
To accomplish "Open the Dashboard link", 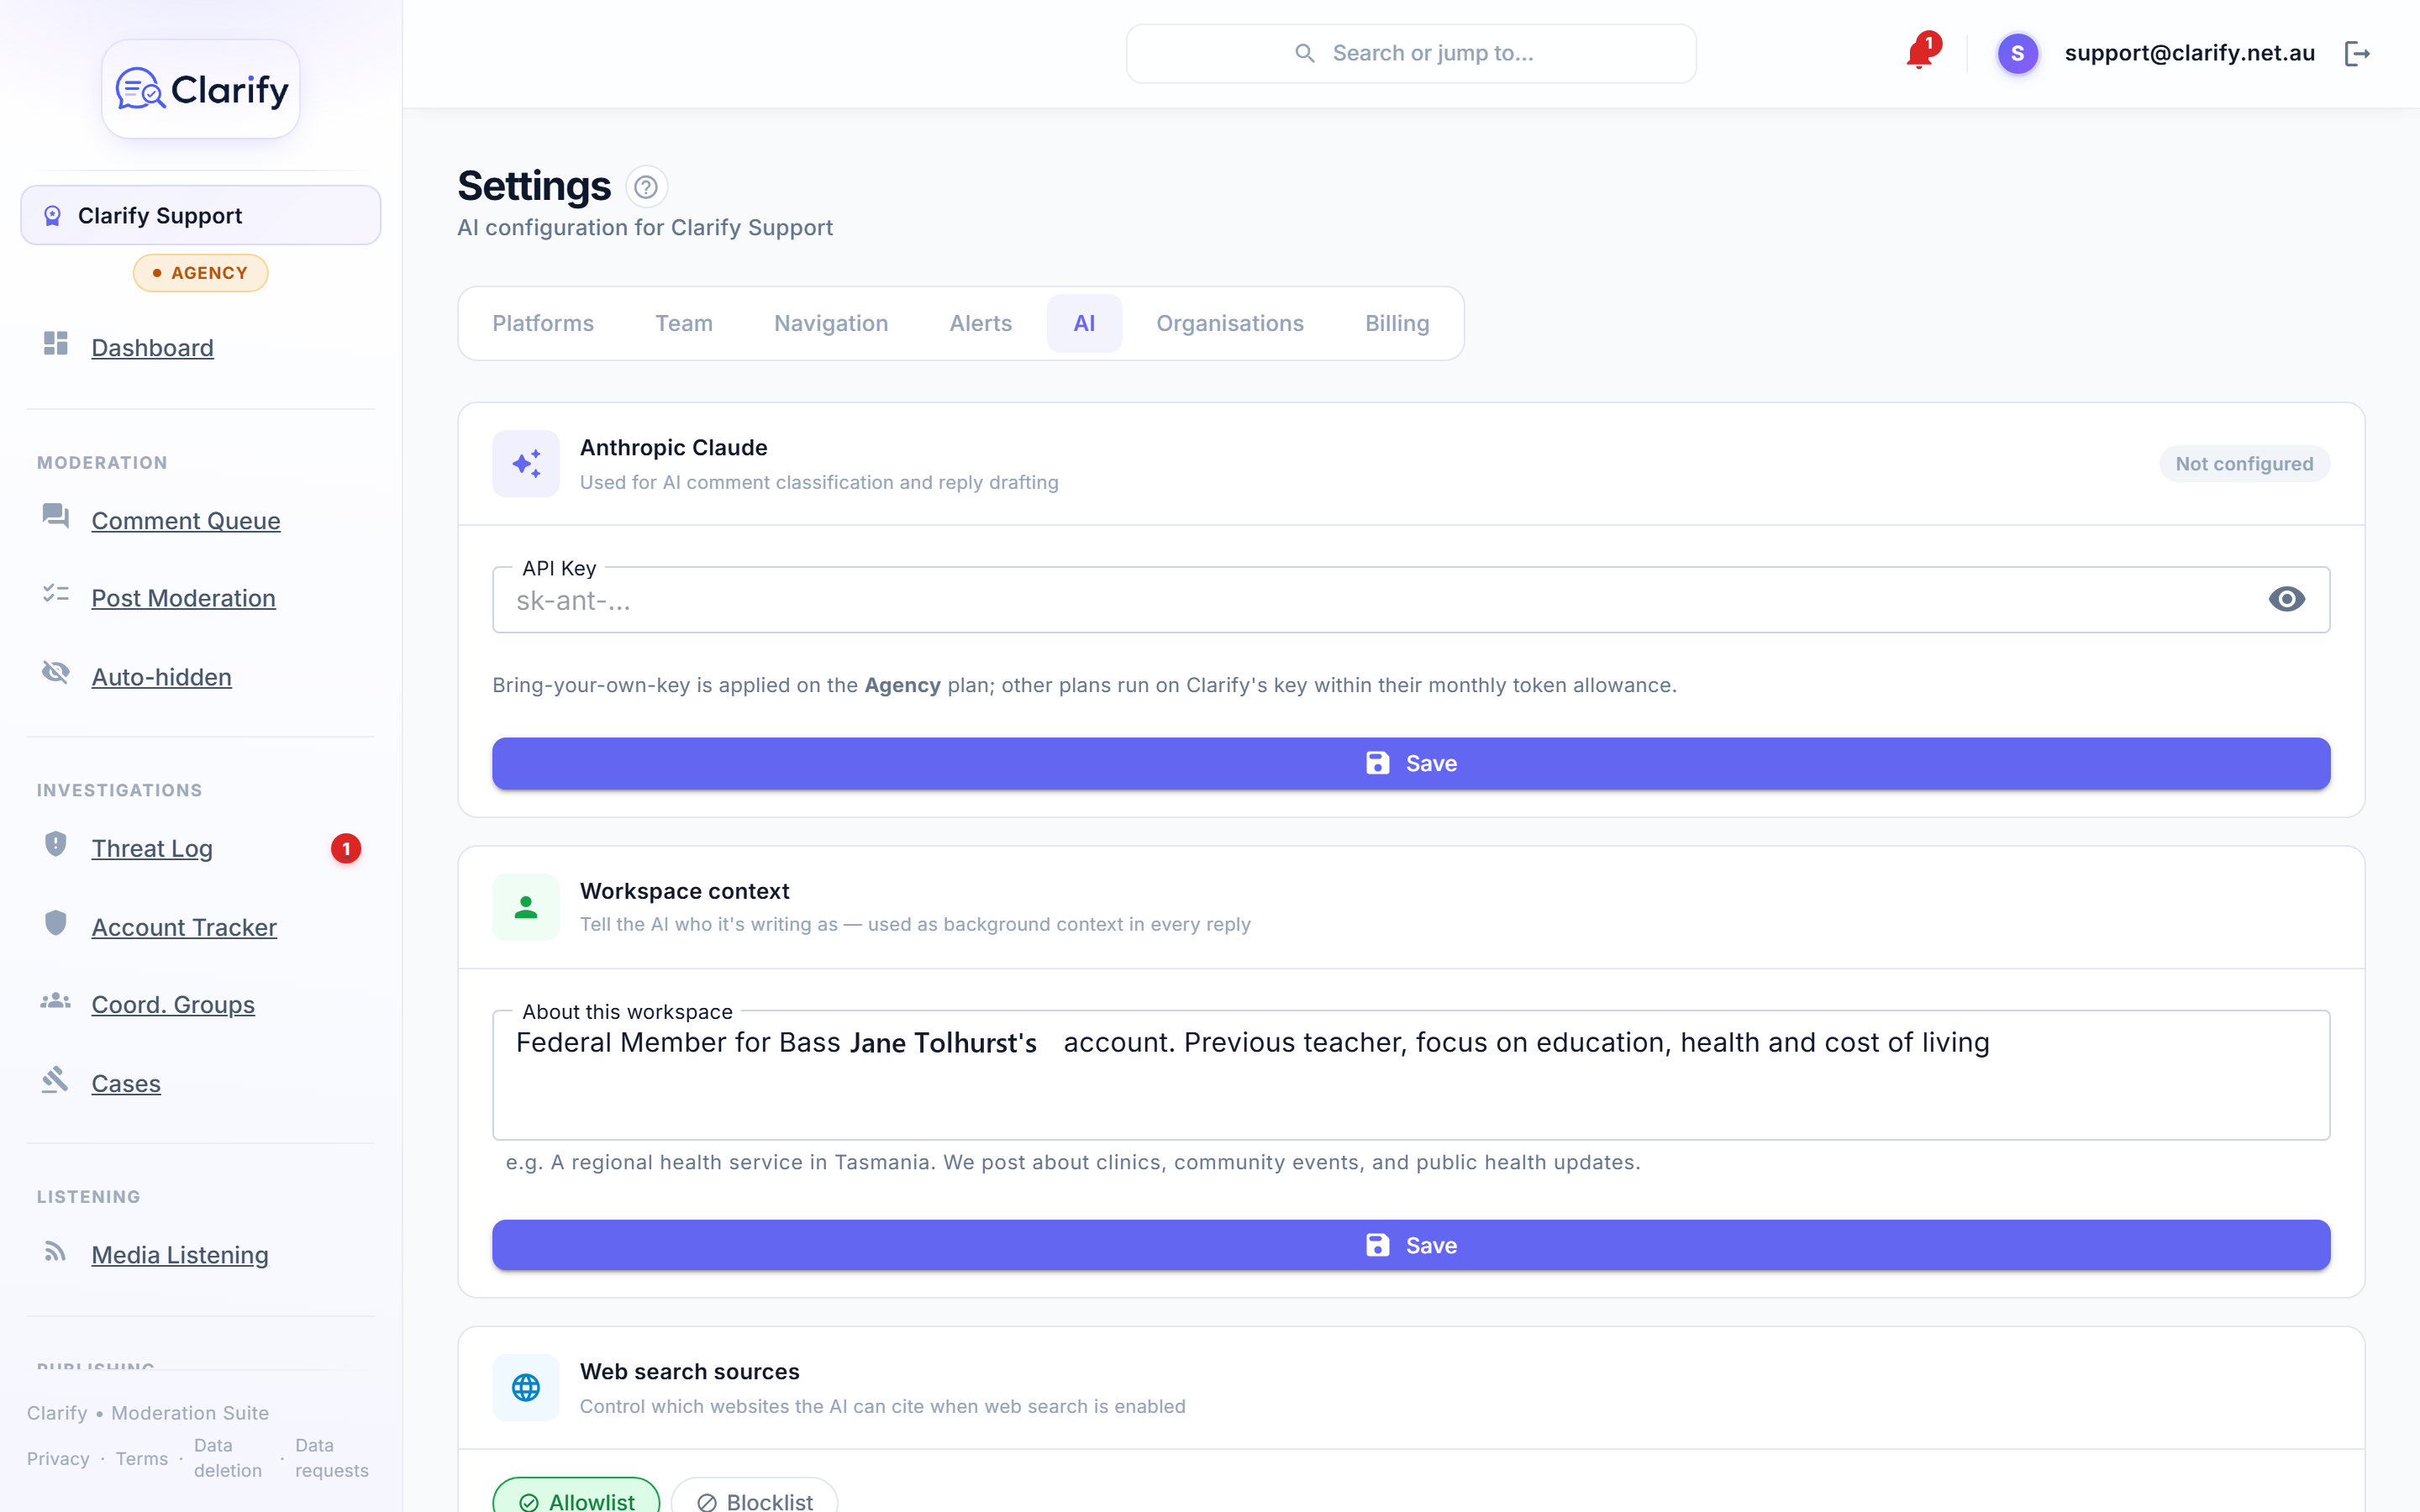I will click(x=152, y=348).
